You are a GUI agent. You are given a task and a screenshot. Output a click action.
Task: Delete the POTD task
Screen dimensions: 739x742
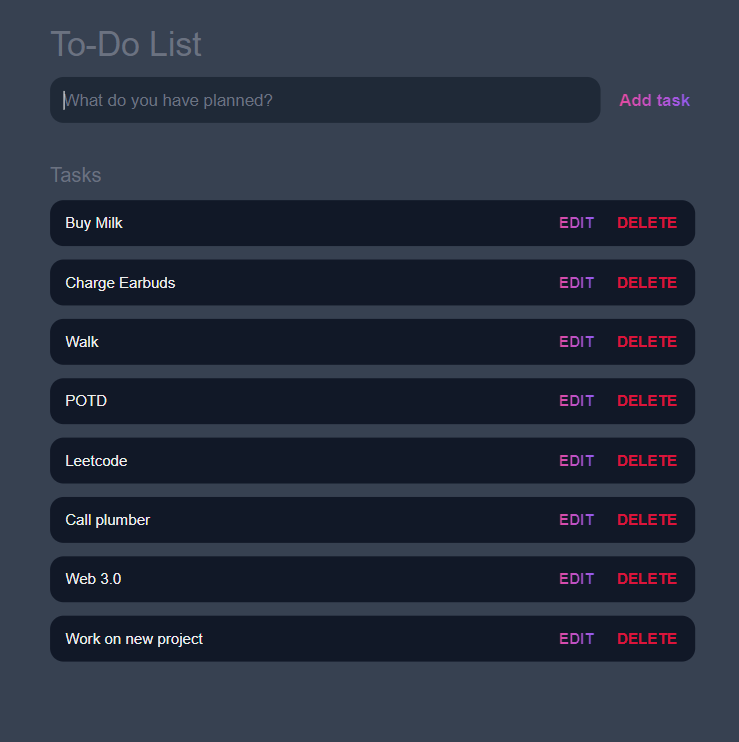pyautogui.click(x=647, y=401)
